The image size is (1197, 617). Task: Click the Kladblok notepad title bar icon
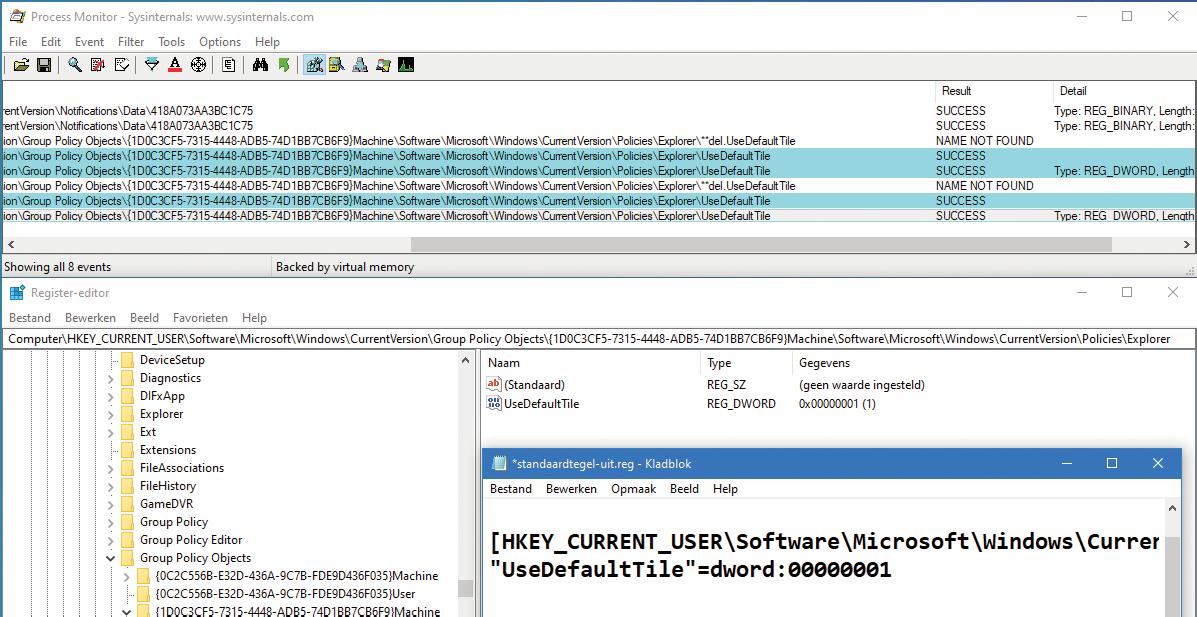point(499,464)
